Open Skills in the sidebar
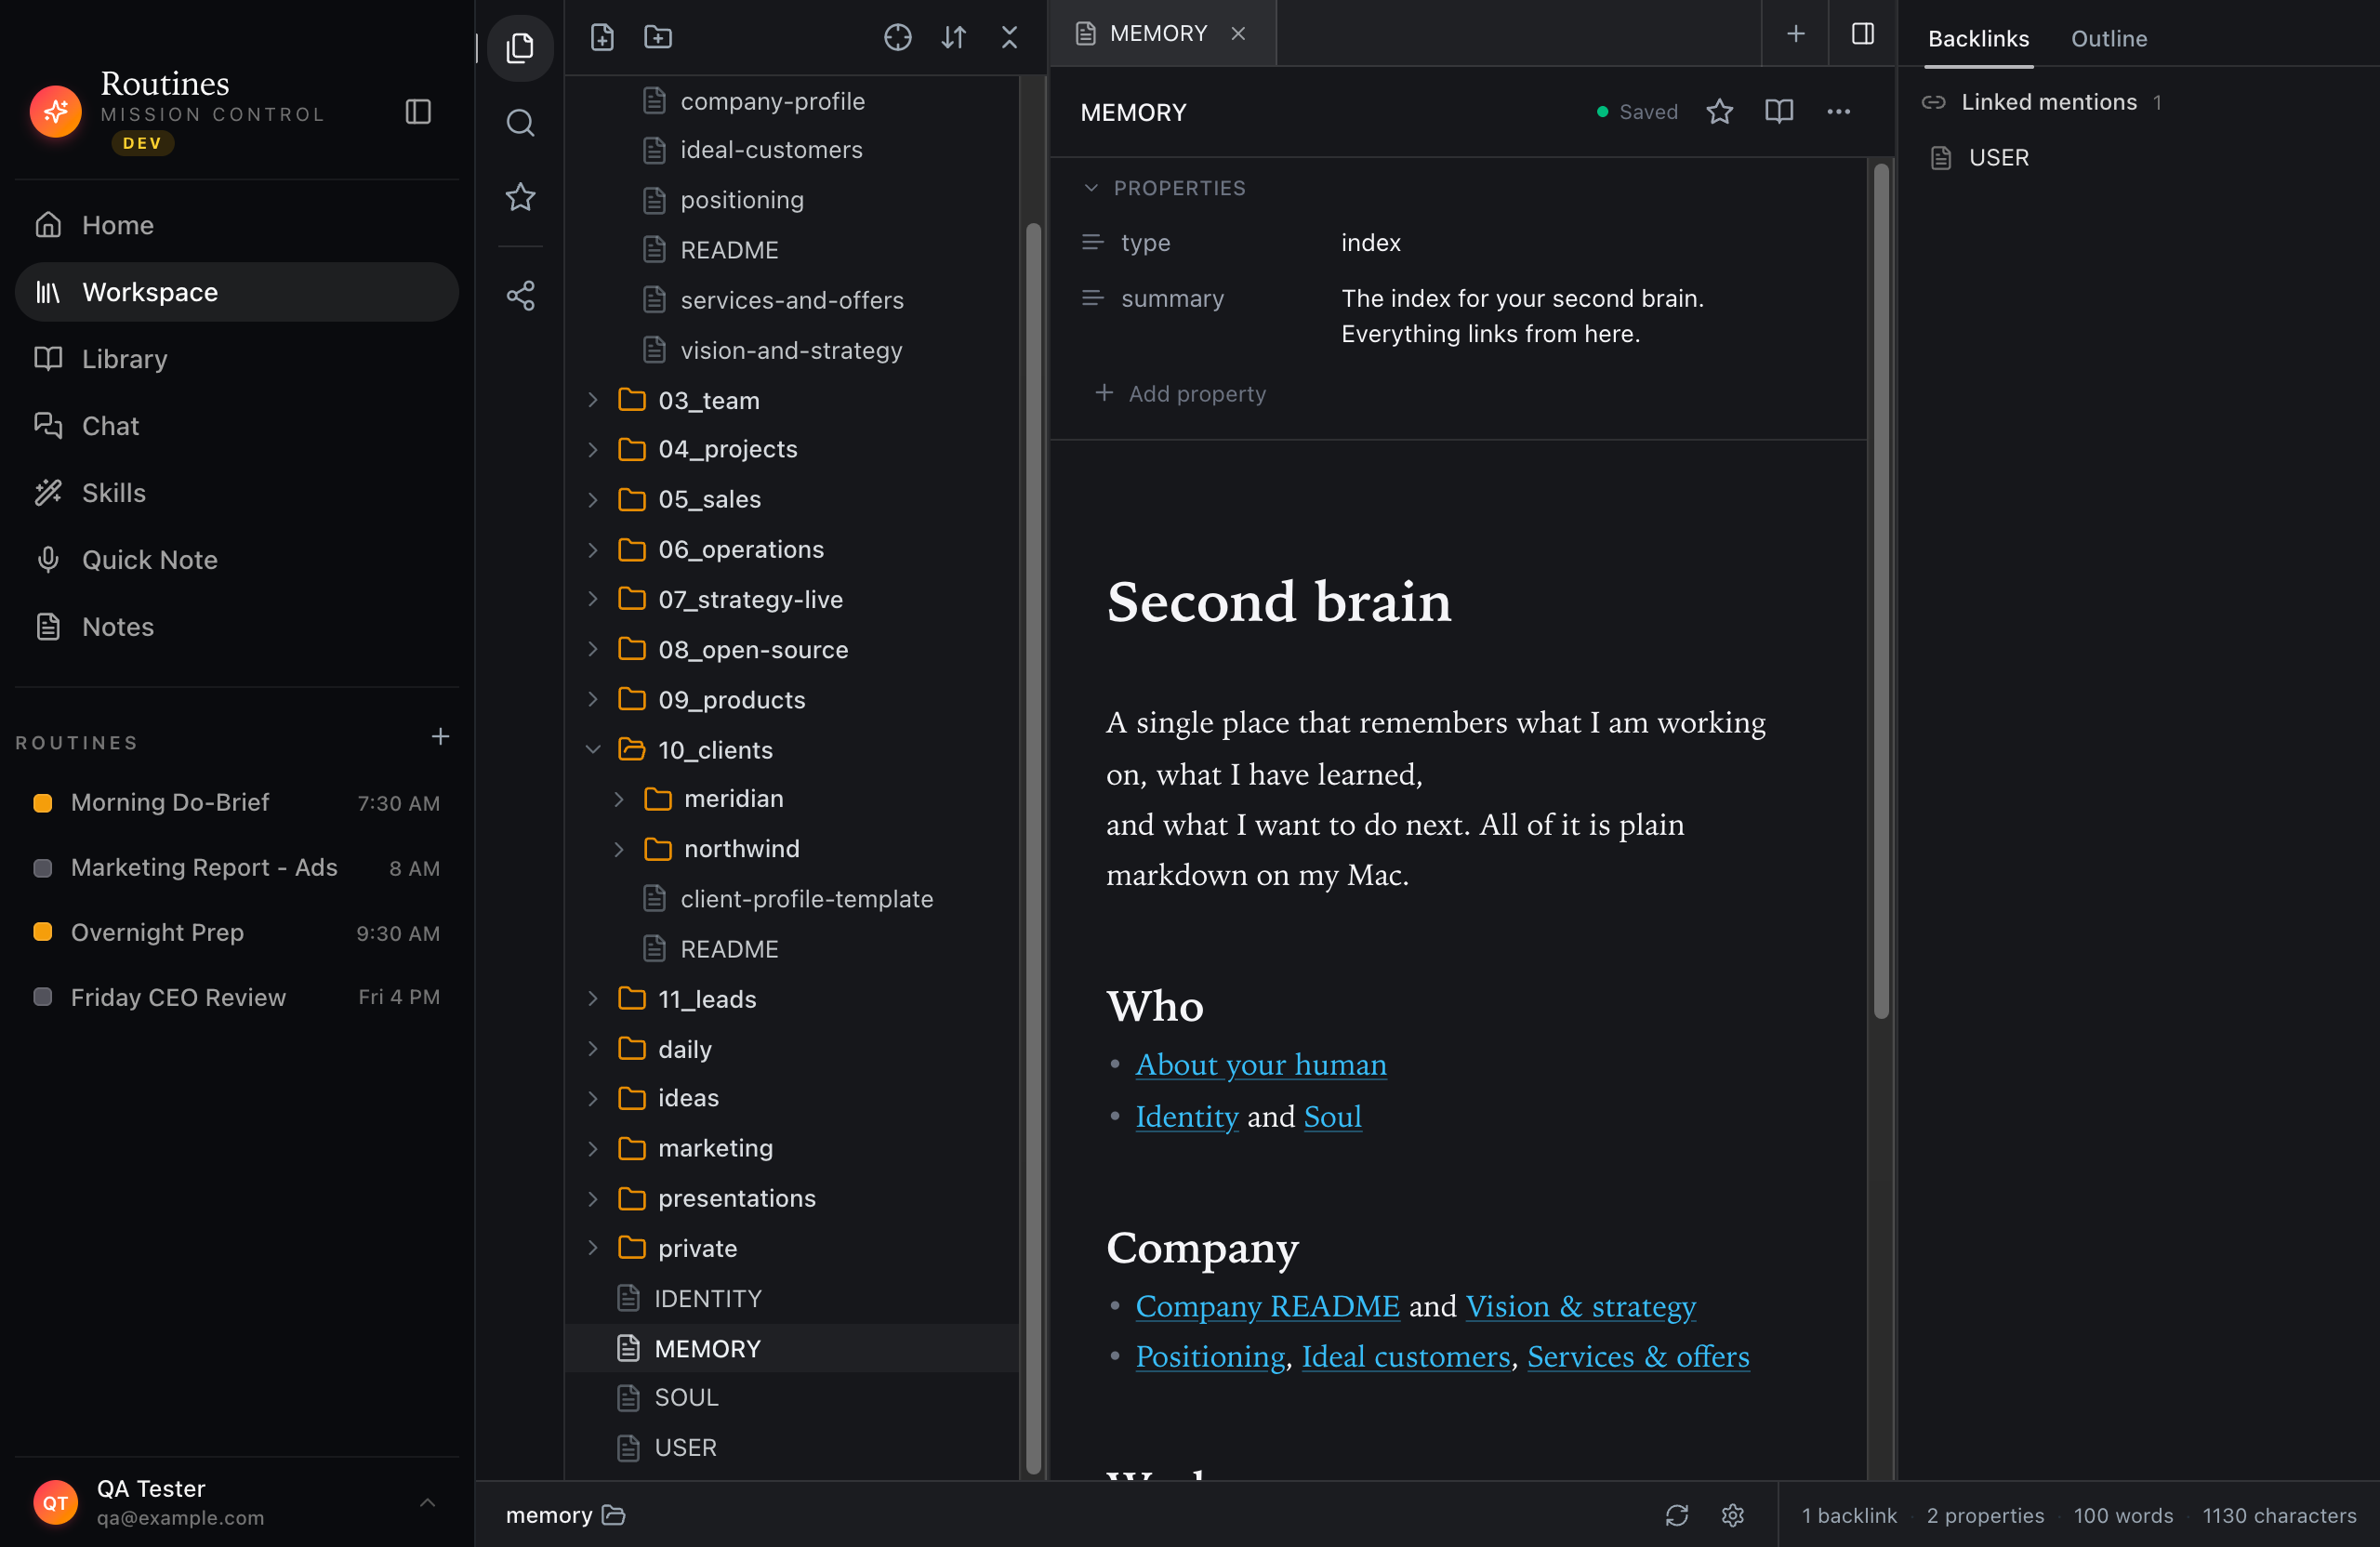The width and height of the screenshot is (2380, 1547). coord(237,493)
